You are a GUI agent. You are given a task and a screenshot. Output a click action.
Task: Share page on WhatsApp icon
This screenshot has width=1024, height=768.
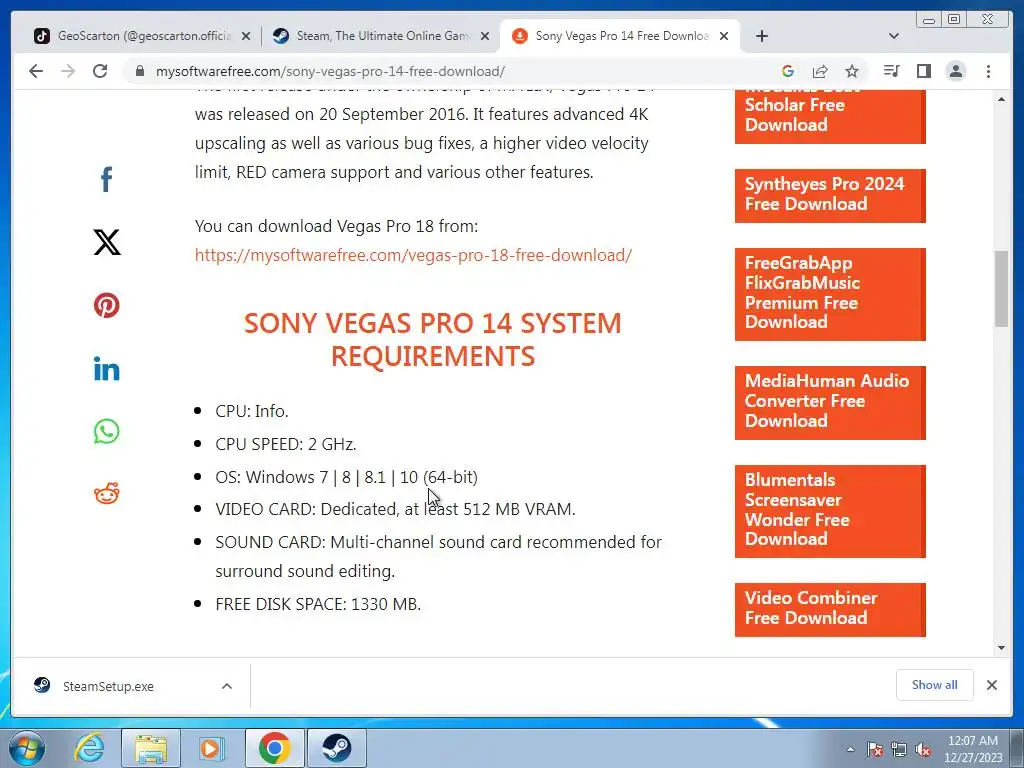tap(106, 431)
